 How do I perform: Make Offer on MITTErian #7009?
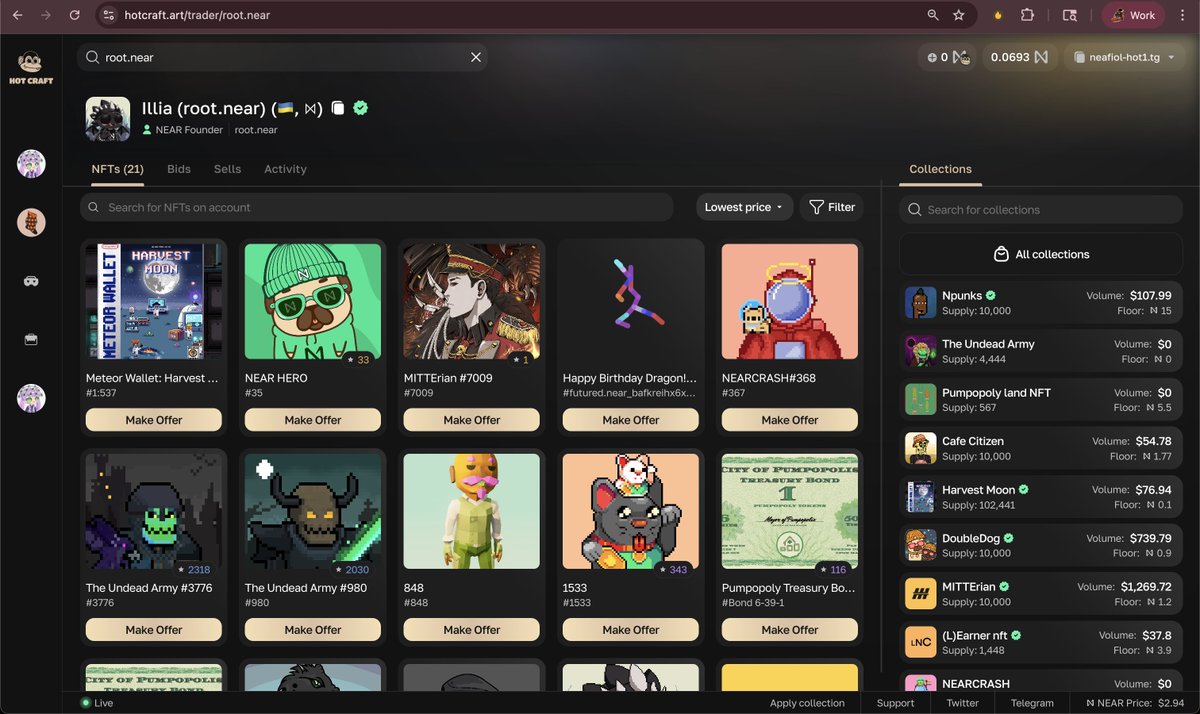(472, 420)
